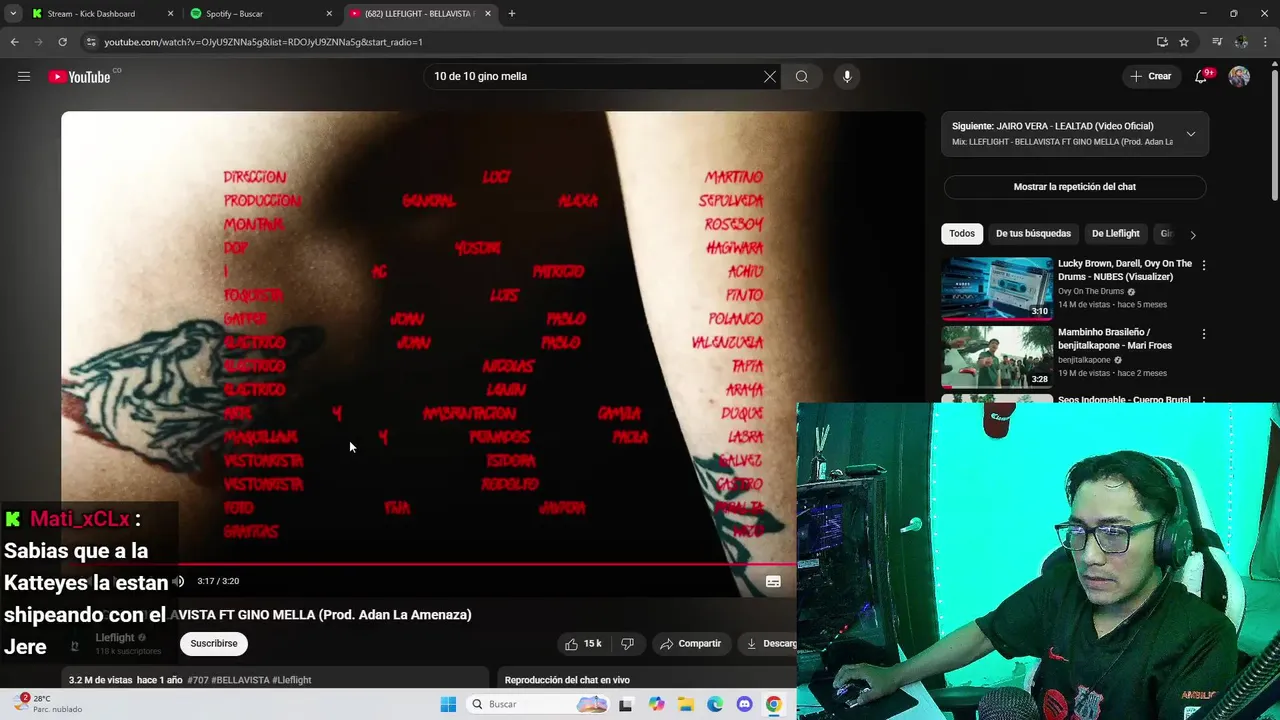Open a new browser tab
This screenshot has height=720, width=1280.
click(512, 14)
